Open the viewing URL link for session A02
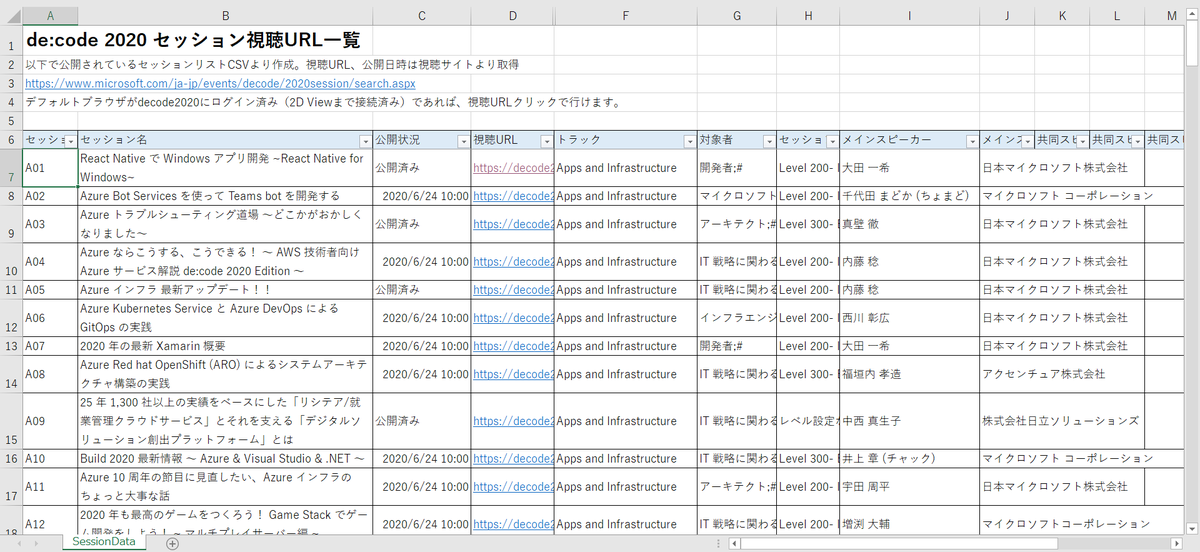 (x=513, y=196)
